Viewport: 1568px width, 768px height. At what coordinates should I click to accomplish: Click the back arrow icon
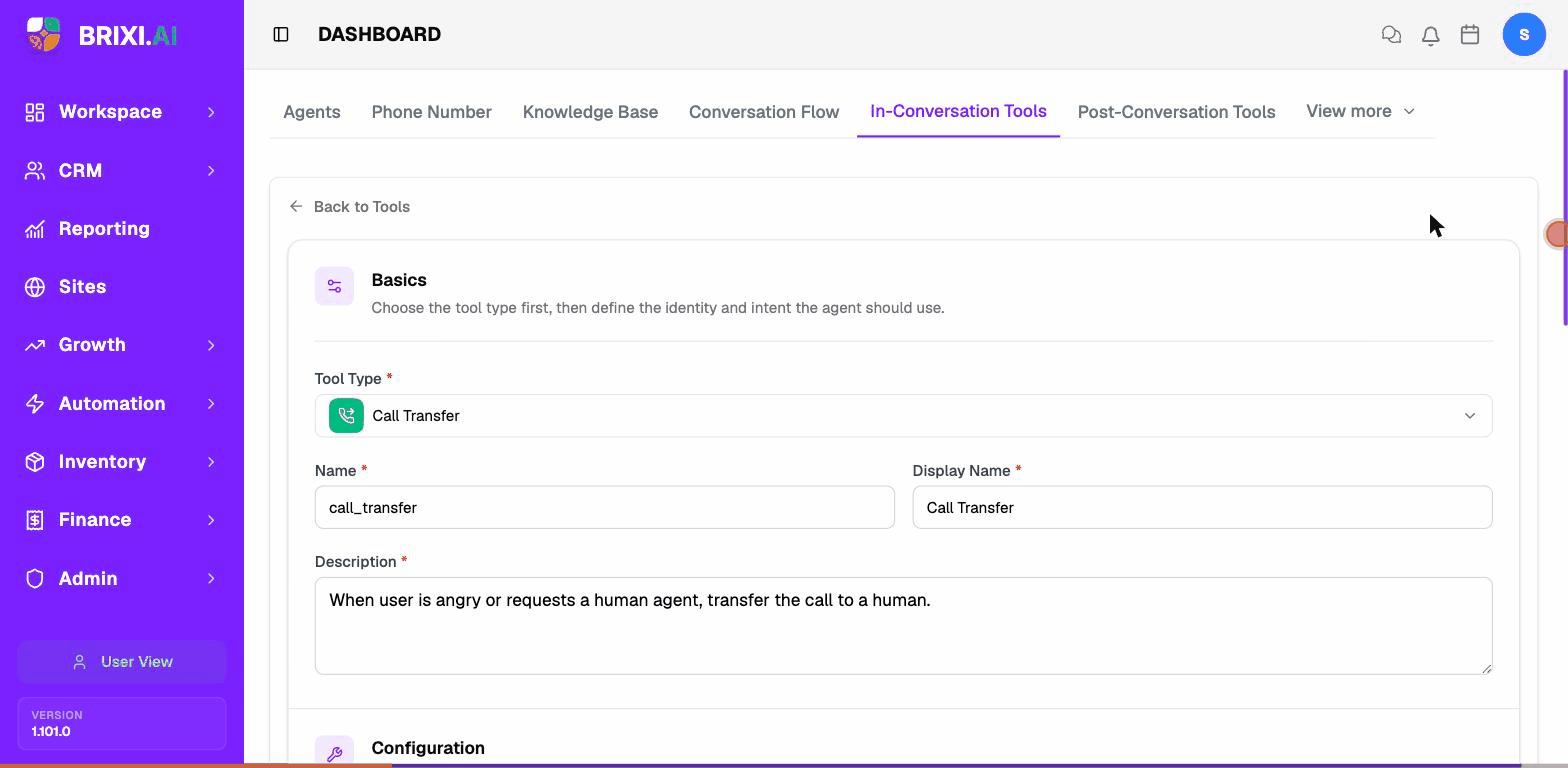[x=296, y=207]
